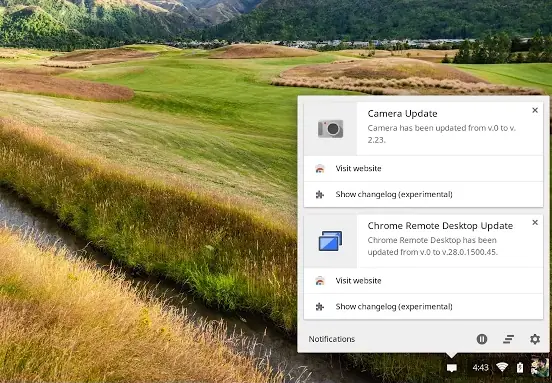Click the Camera app icon in notification
Viewport: 552px width, 383px height.
(x=330, y=129)
